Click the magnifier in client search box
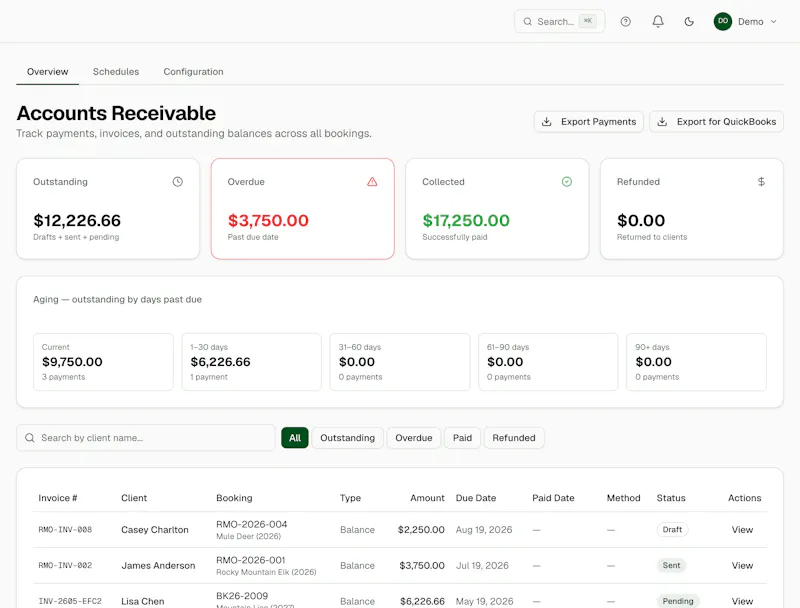This screenshot has width=800, height=608. tap(30, 438)
